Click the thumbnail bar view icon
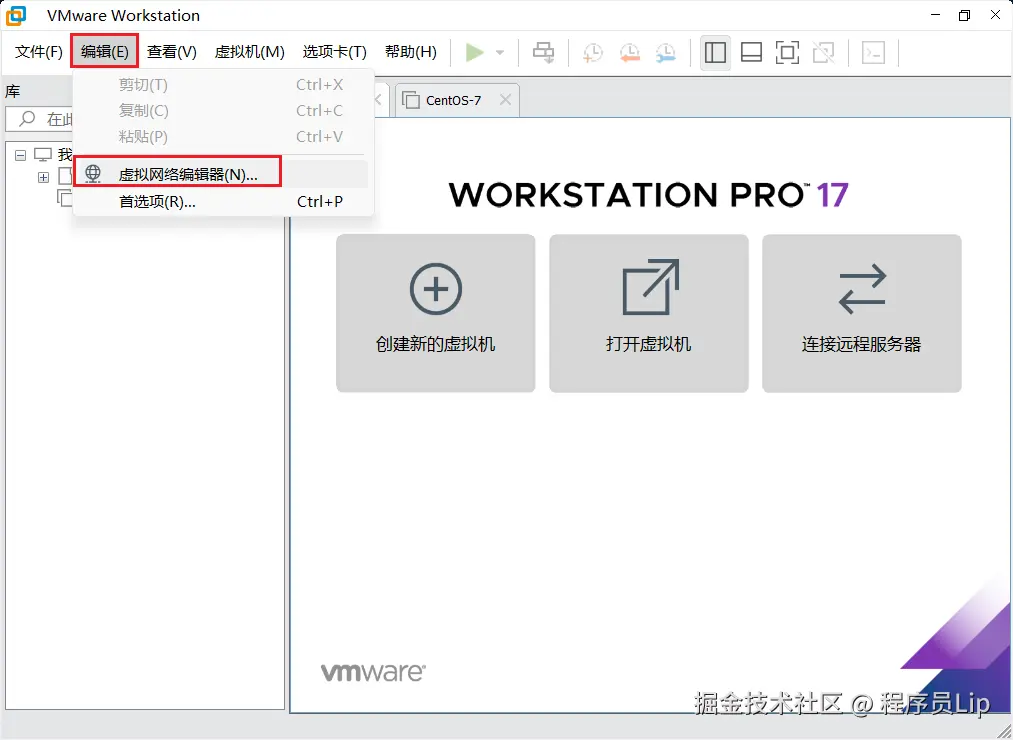The width and height of the screenshot is (1013, 740). tap(751, 52)
